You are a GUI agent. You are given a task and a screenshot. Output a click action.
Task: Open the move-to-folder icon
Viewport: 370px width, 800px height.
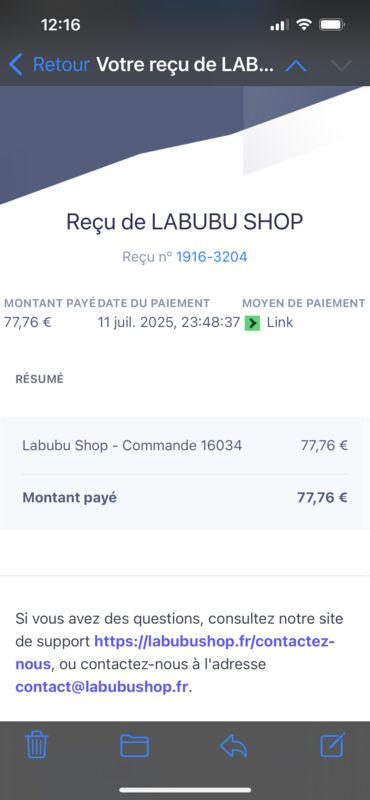[x=135, y=746]
